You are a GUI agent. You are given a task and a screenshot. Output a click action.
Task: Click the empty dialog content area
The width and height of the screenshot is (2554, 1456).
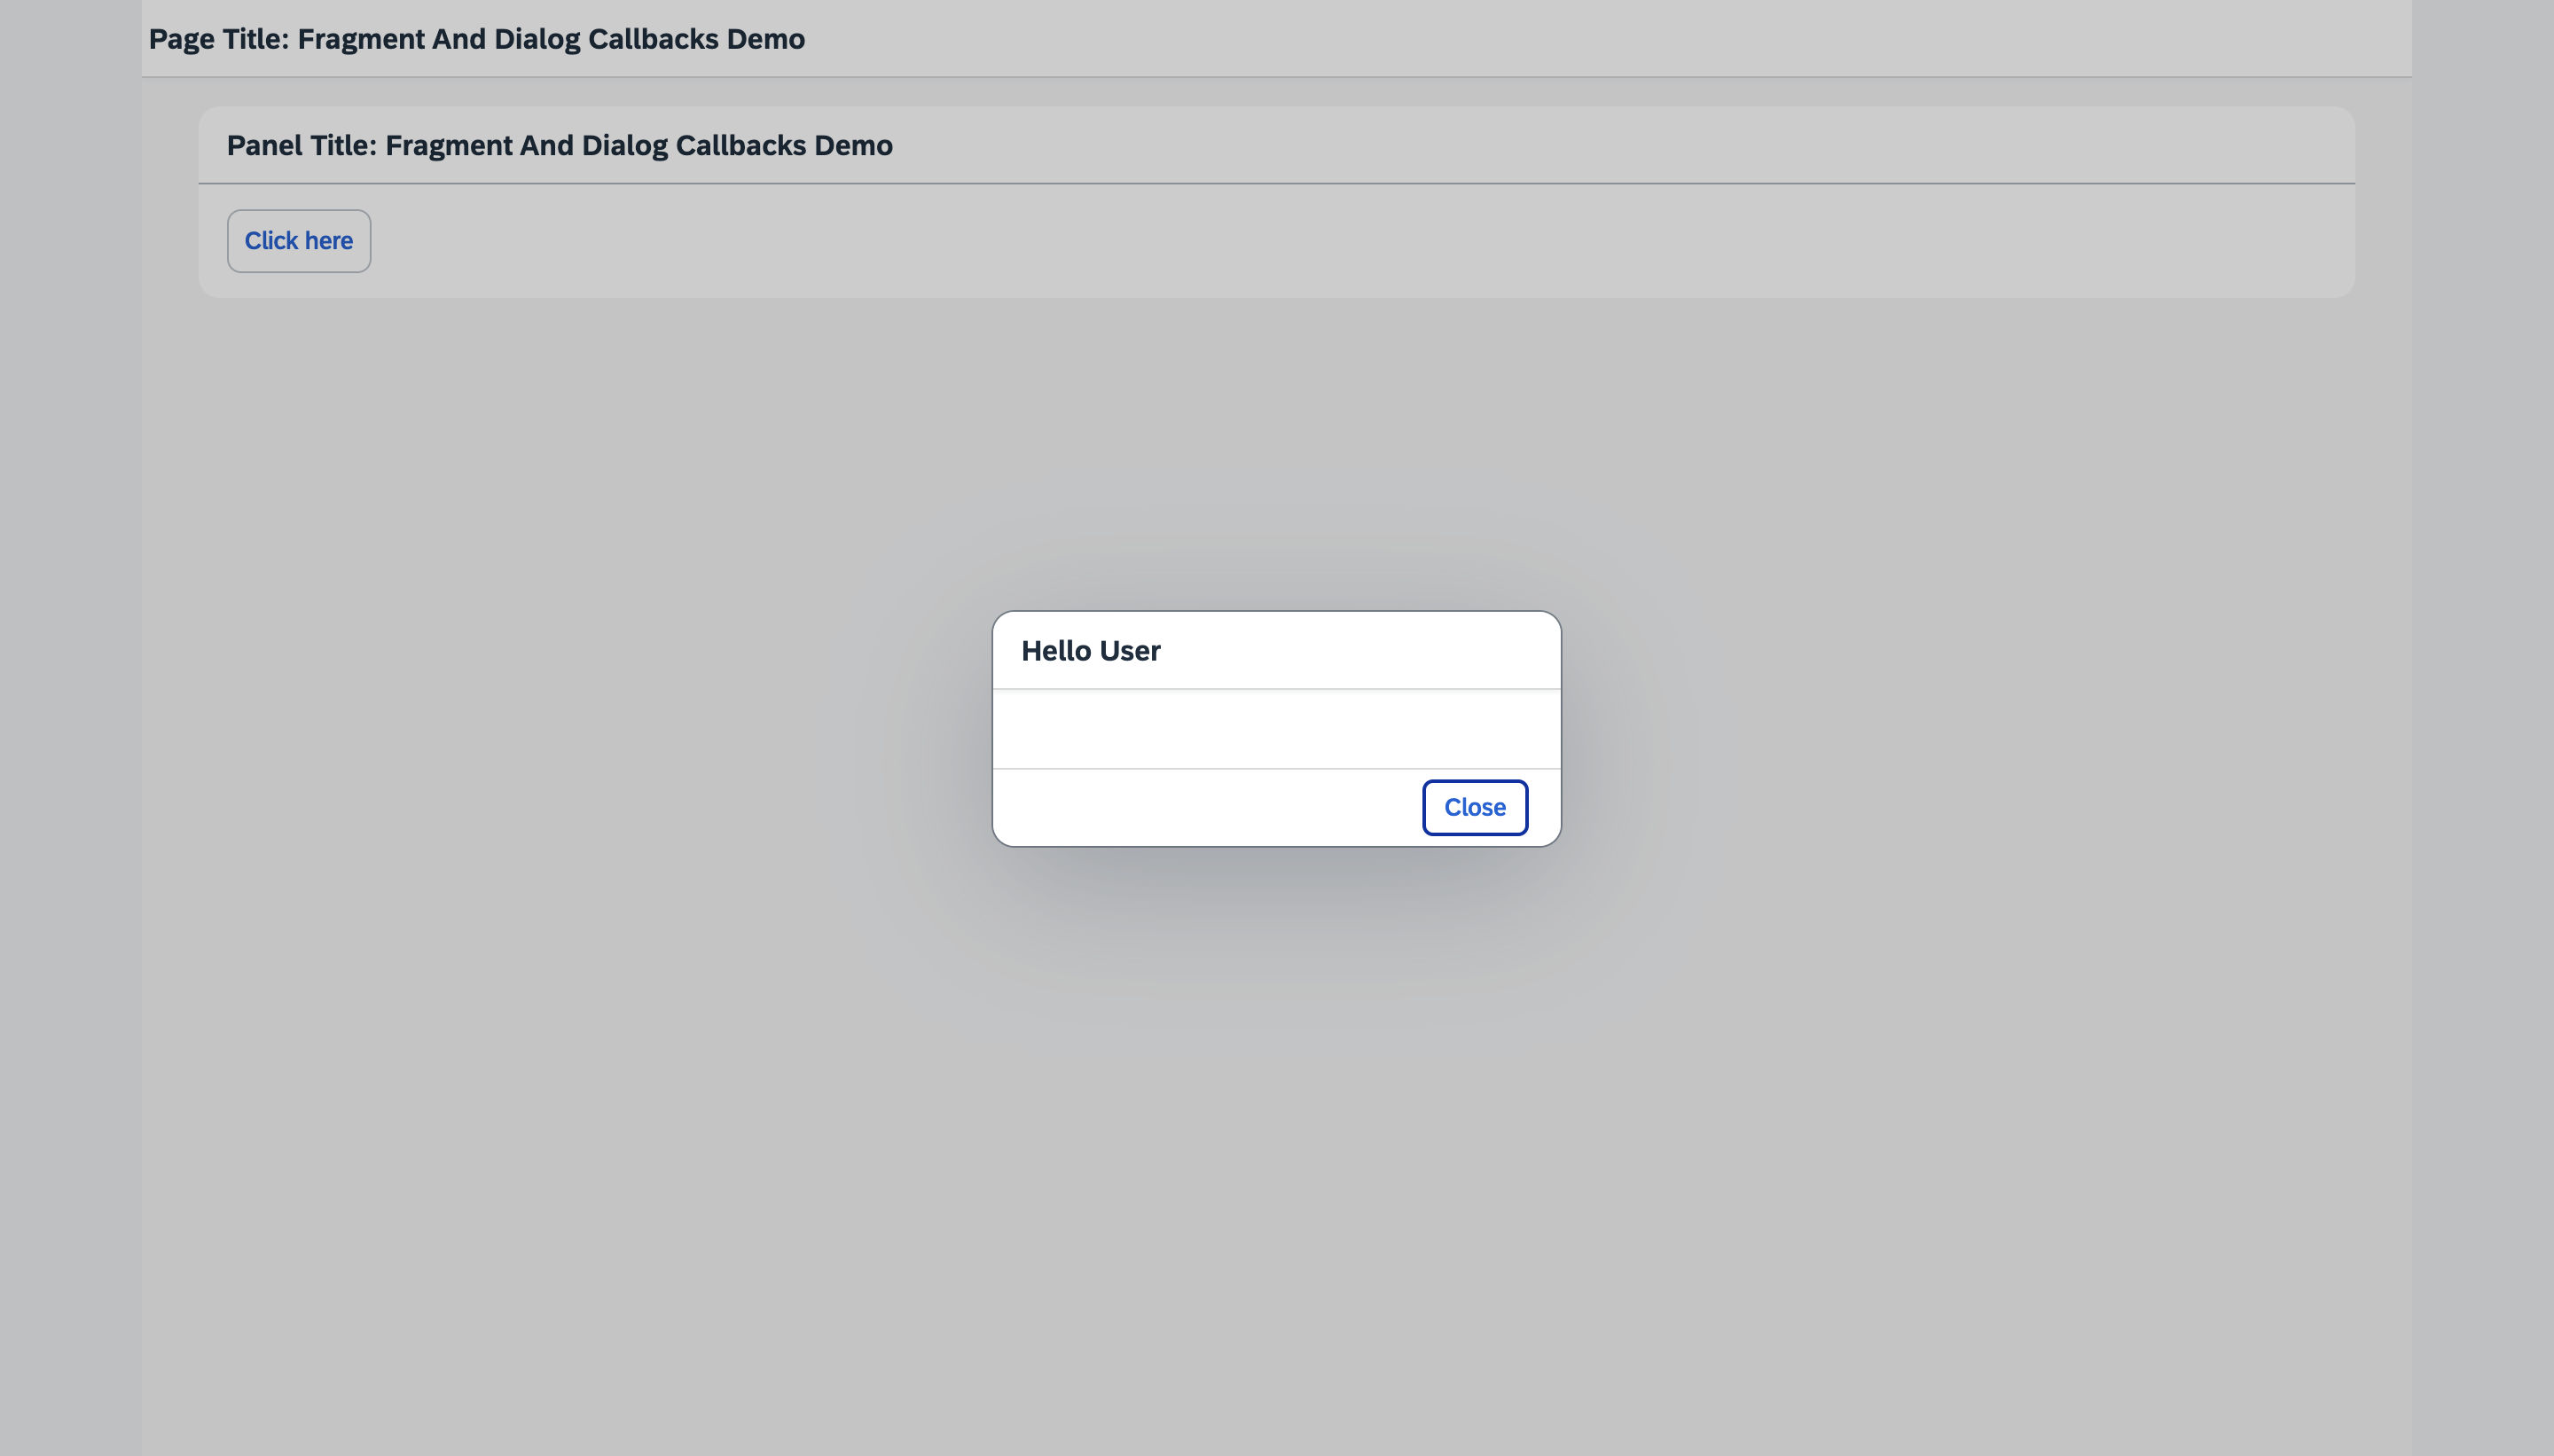pyautogui.click(x=1276, y=729)
